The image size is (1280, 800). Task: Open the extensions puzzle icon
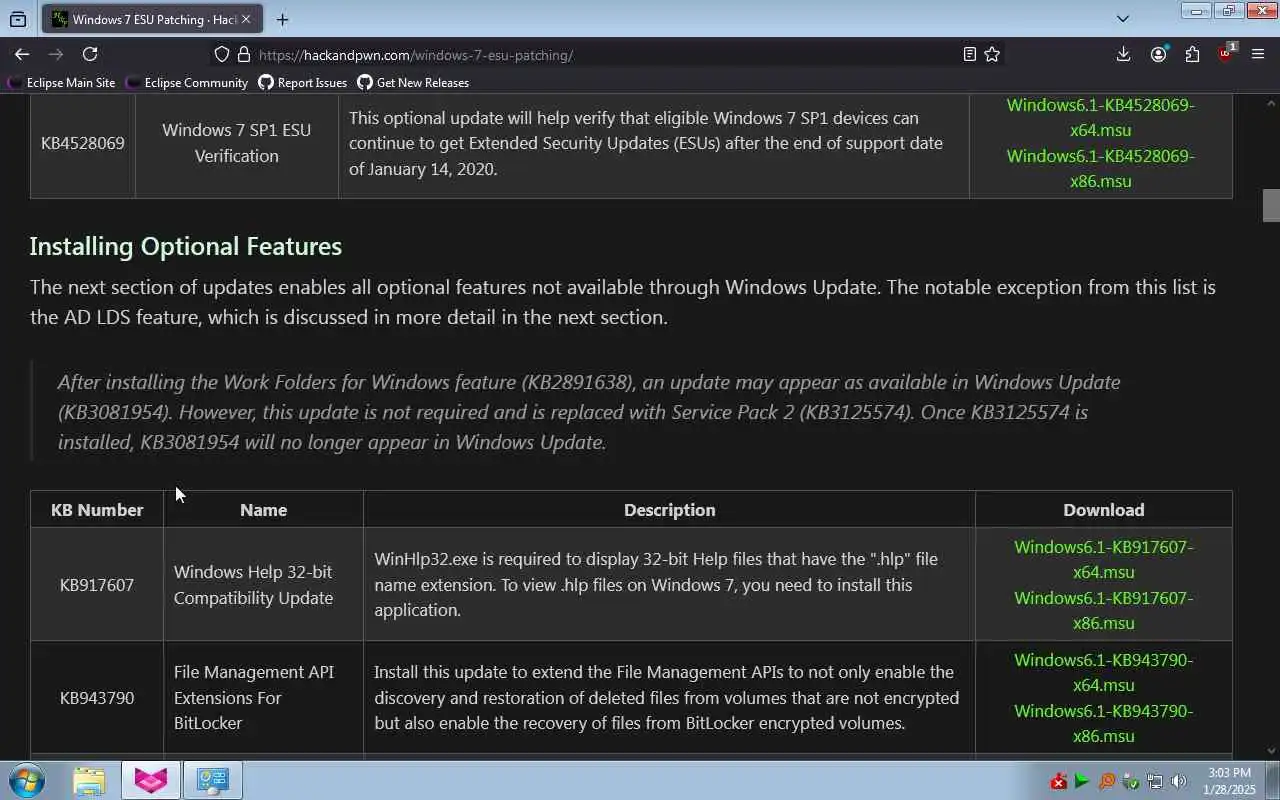[1192, 54]
